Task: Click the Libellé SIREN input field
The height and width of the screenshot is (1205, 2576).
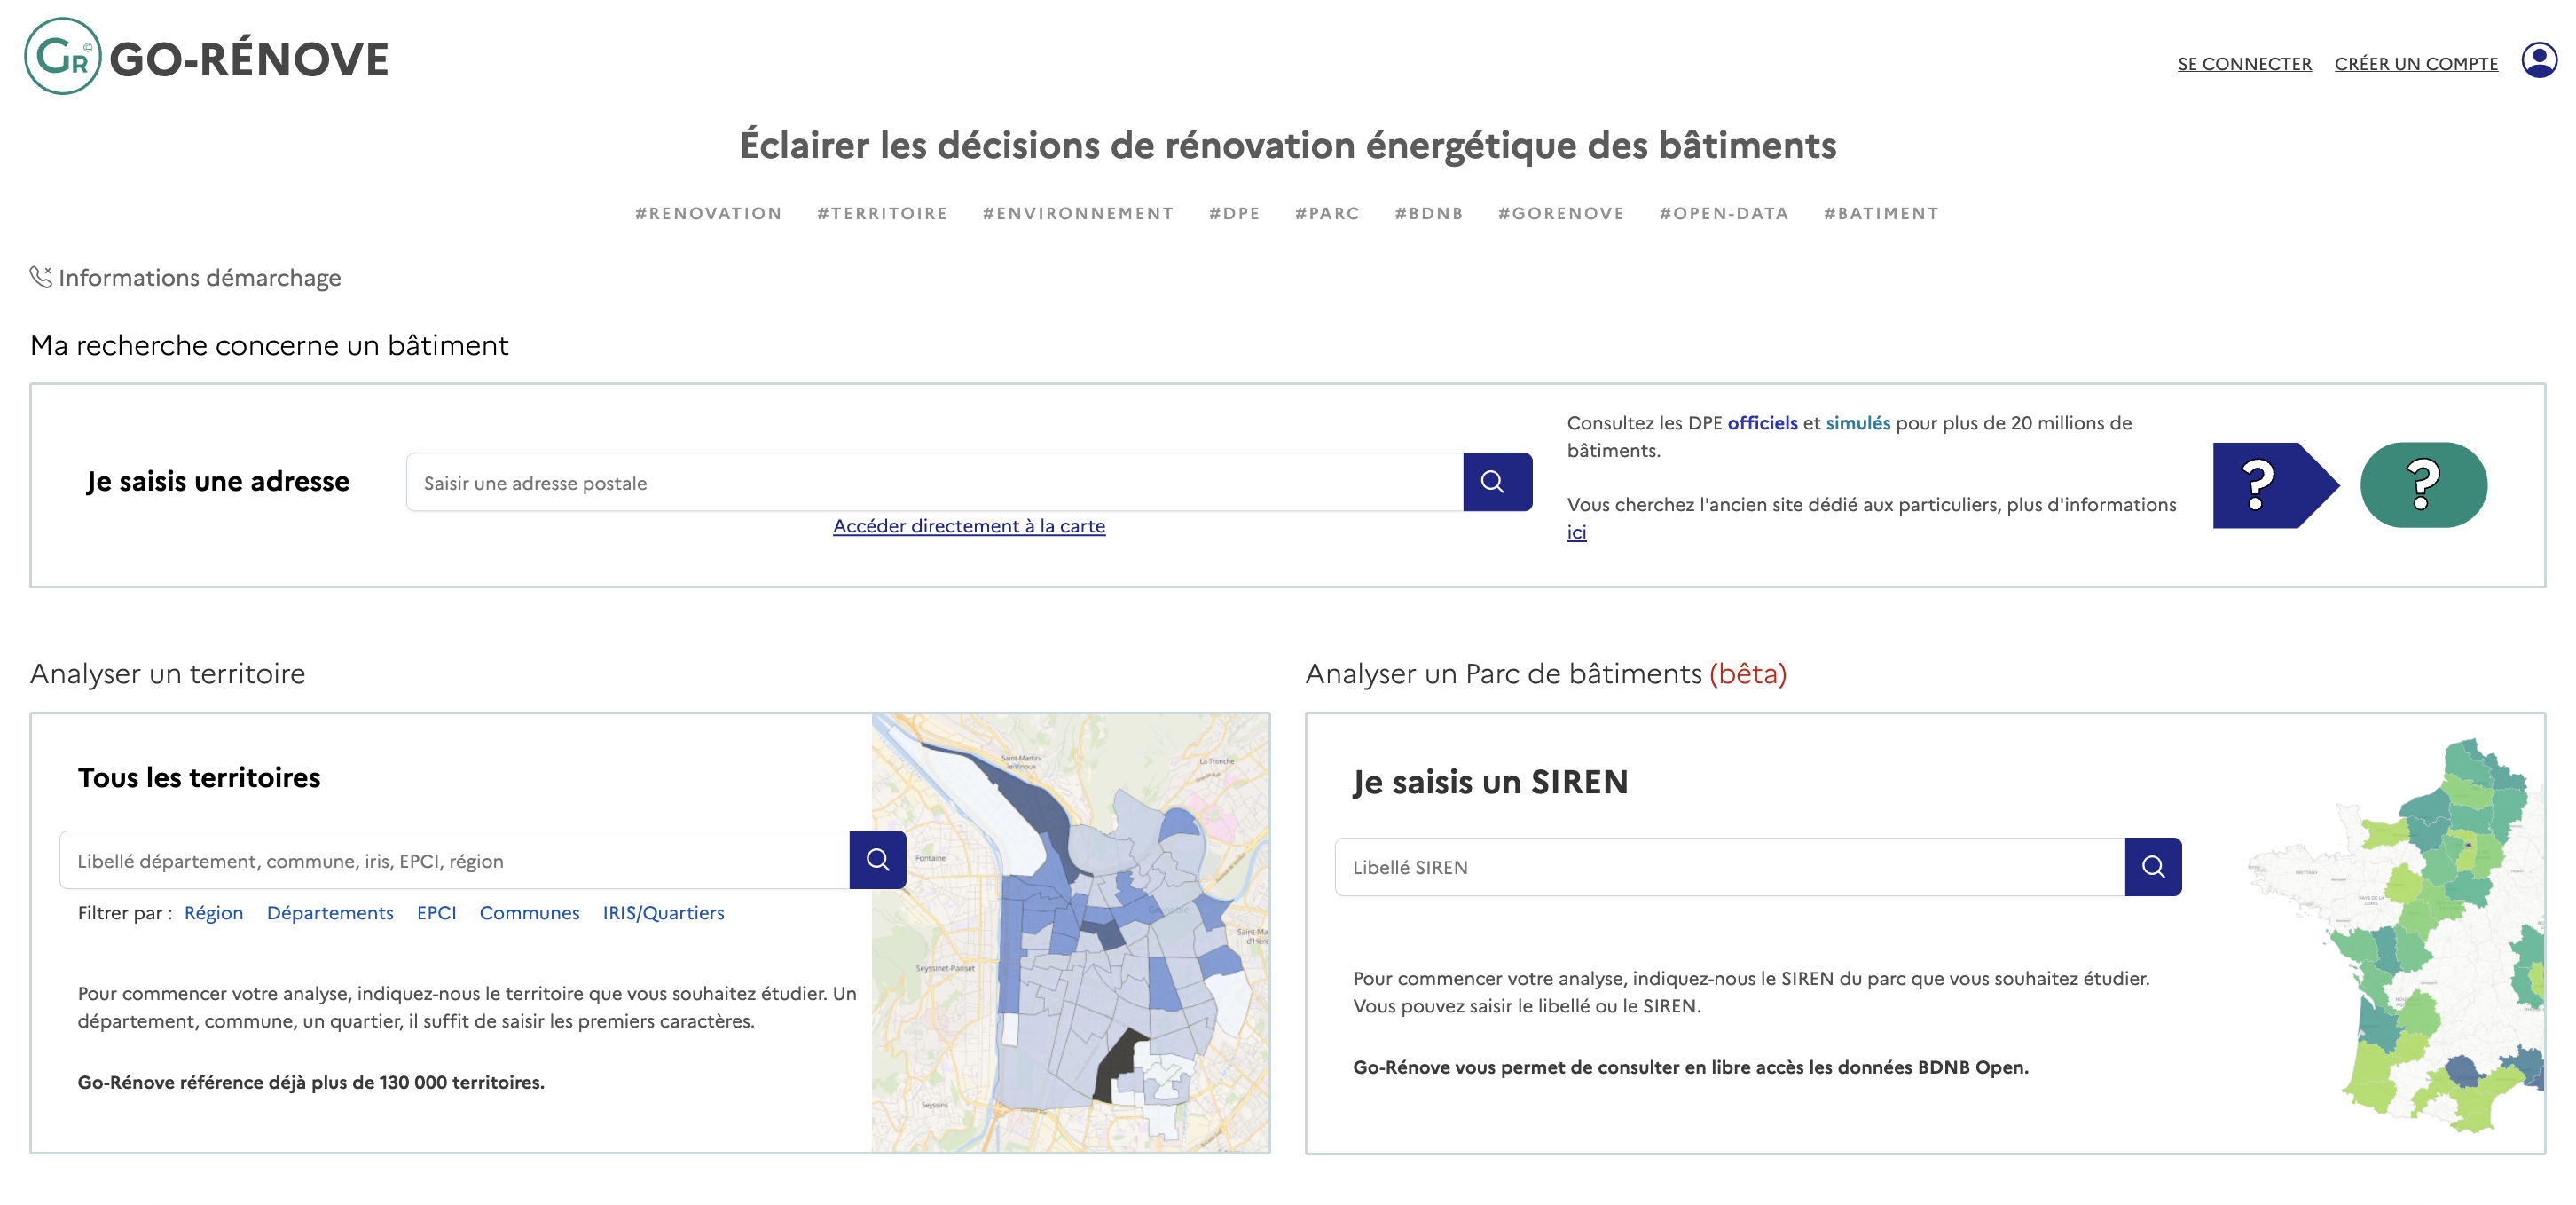Action: (x=1728, y=867)
